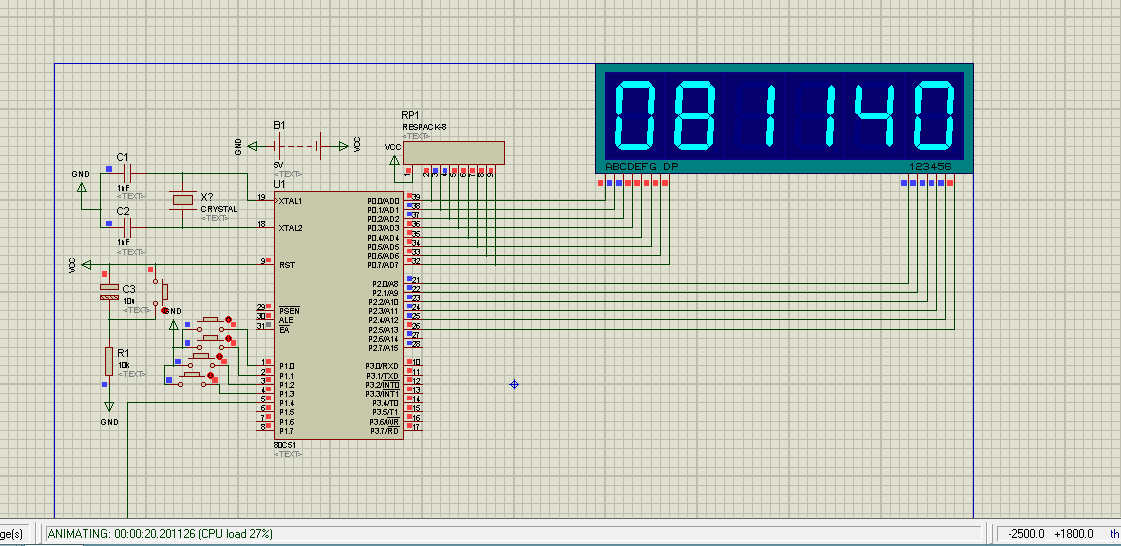Click the digit 8 on the display
The image size is (1121, 546).
(695, 116)
